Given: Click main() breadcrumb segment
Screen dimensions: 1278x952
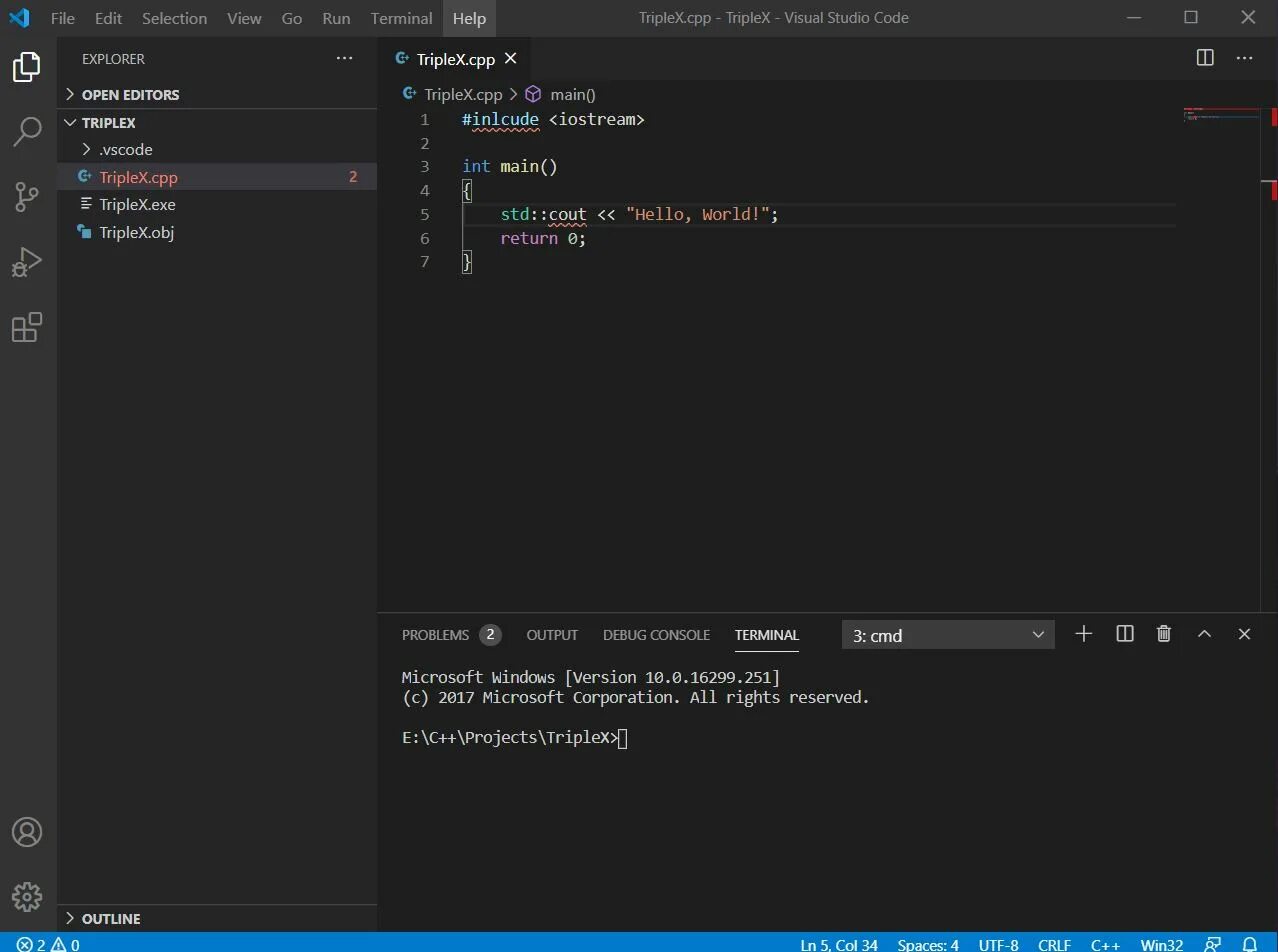Looking at the screenshot, I should pos(572,94).
